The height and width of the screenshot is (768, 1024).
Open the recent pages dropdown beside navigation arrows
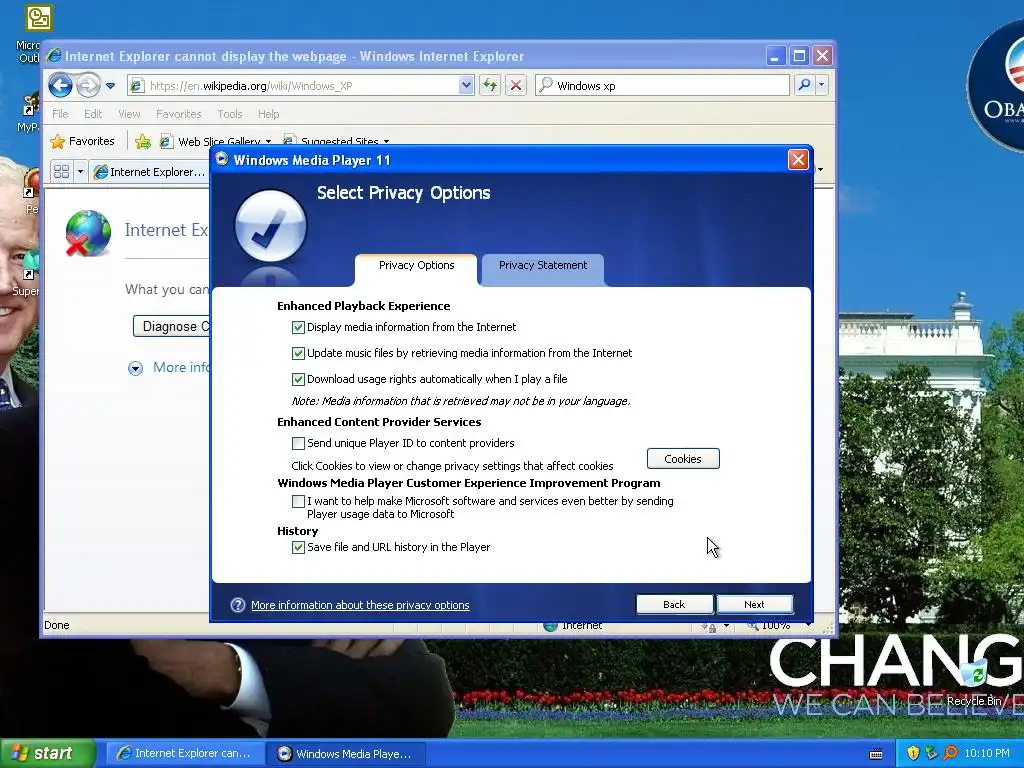point(110,86)
